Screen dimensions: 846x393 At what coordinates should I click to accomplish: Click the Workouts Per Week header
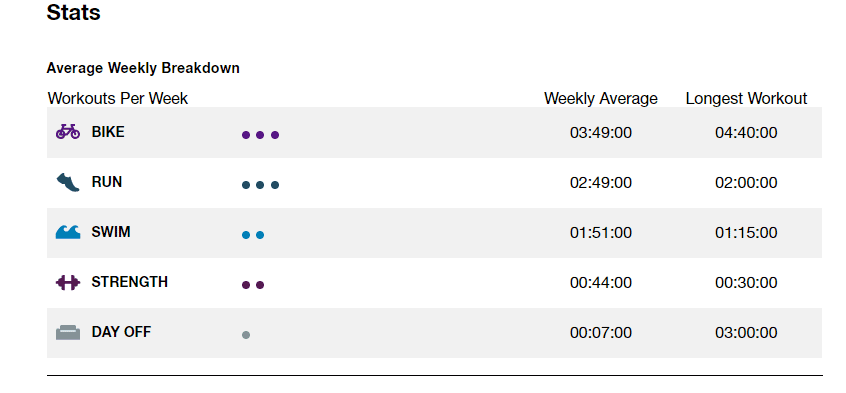coord(118,98)
